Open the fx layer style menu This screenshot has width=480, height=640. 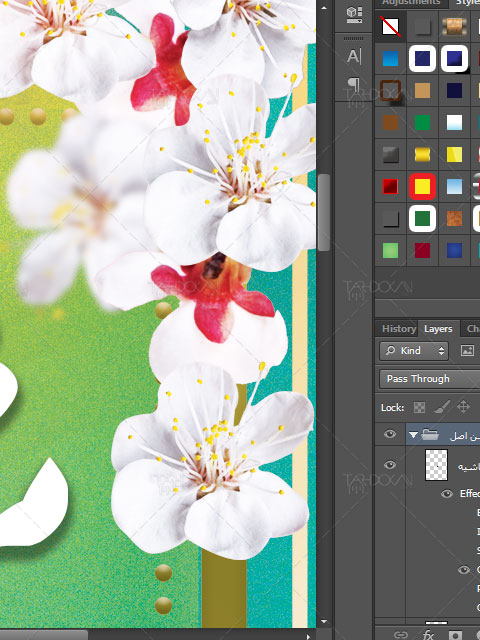pyautogui.click(x=428, y=635)
